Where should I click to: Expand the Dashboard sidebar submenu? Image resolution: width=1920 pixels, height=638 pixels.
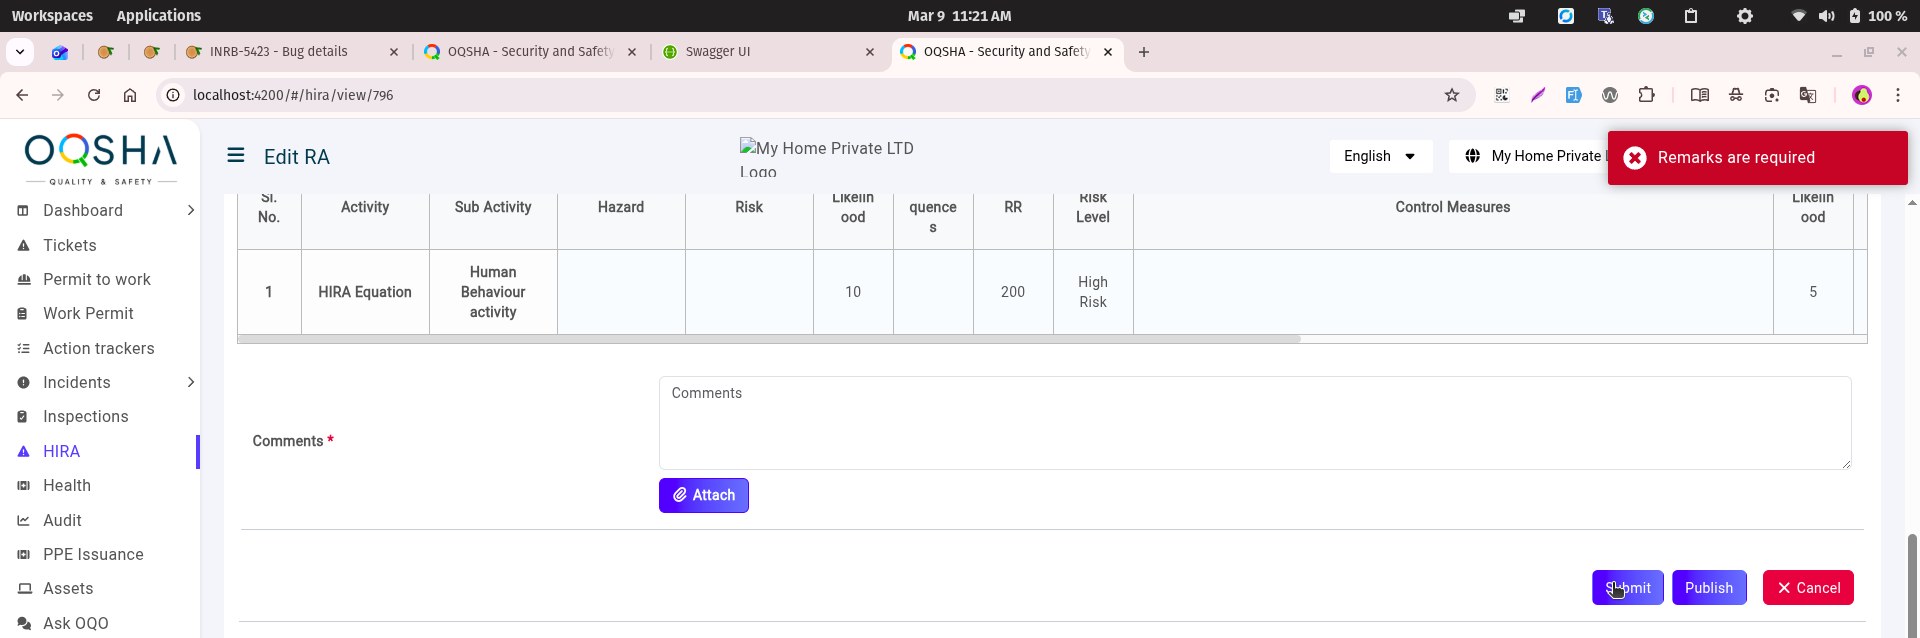coord(190,210)
